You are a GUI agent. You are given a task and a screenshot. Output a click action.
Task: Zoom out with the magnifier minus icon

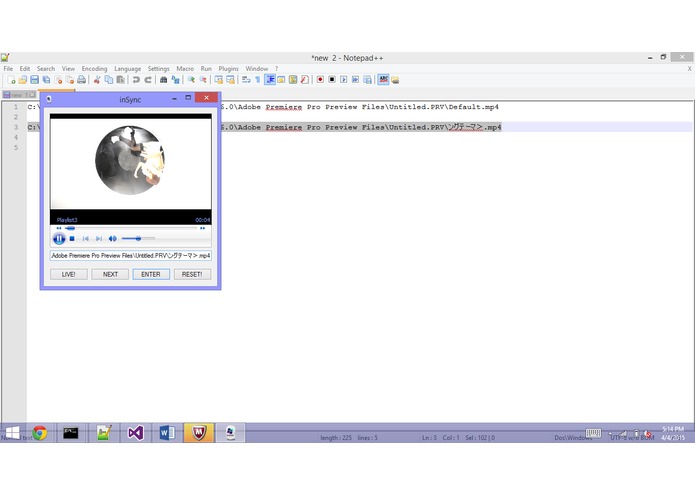pos(203,80)
